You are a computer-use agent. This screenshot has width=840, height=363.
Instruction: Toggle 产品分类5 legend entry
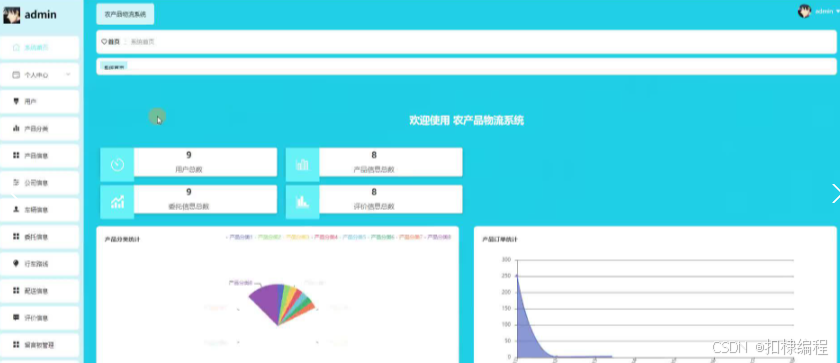click(353, 237)
